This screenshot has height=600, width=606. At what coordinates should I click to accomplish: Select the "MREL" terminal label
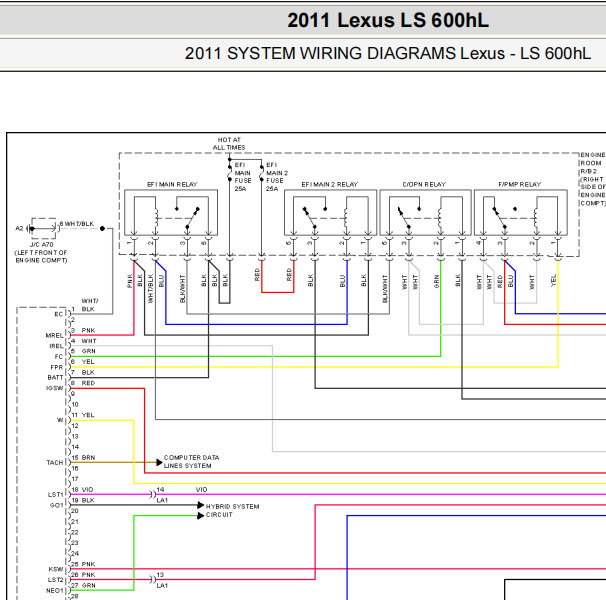(x=54, y=336)
